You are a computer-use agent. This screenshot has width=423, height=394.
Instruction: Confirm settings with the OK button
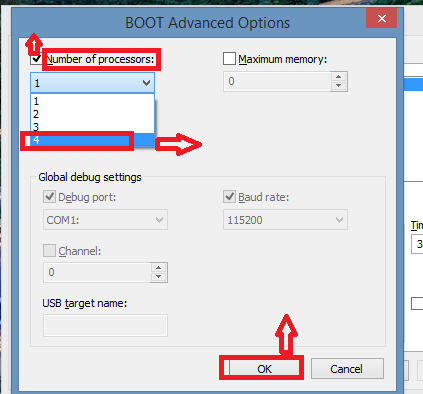coord(264,369)
